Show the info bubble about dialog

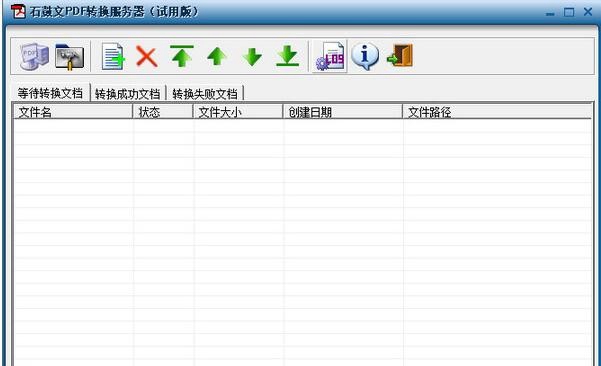[x=365, y=56]
